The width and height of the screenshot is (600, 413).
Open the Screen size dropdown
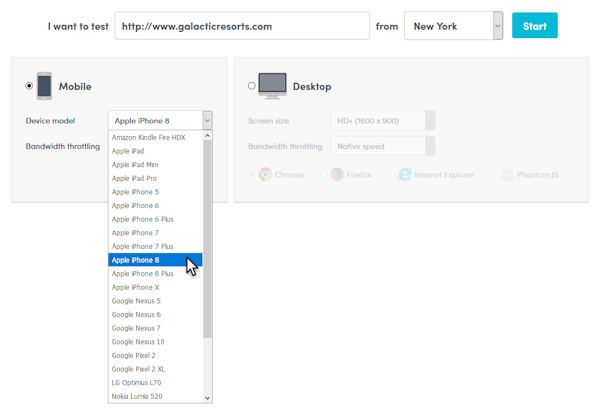pyautogui.click(x=382, y=120)
